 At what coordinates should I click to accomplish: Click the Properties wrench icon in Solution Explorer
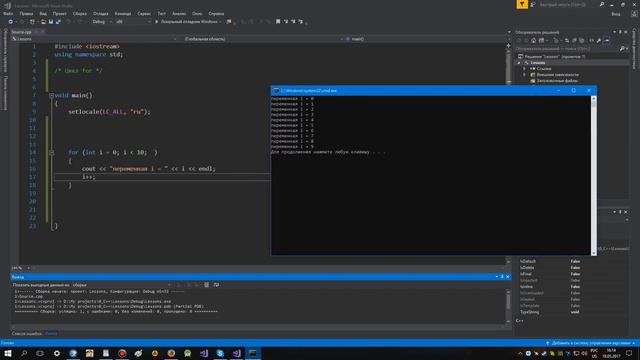(x=598, y=40)
